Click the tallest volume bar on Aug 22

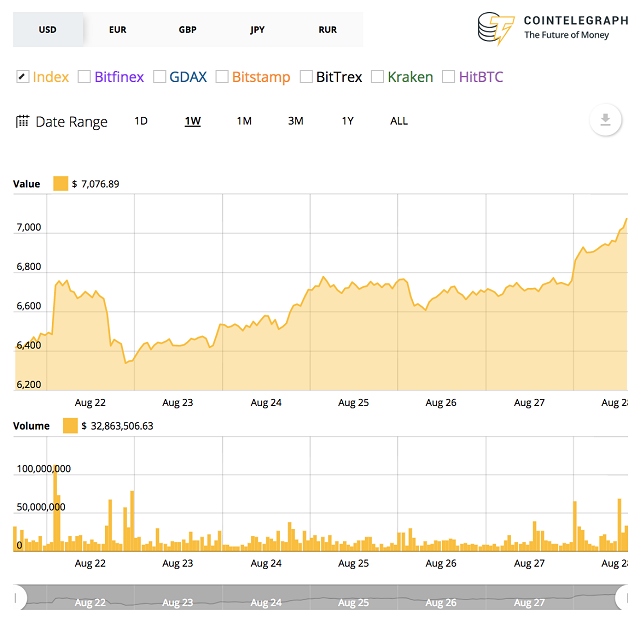(55, 508)
